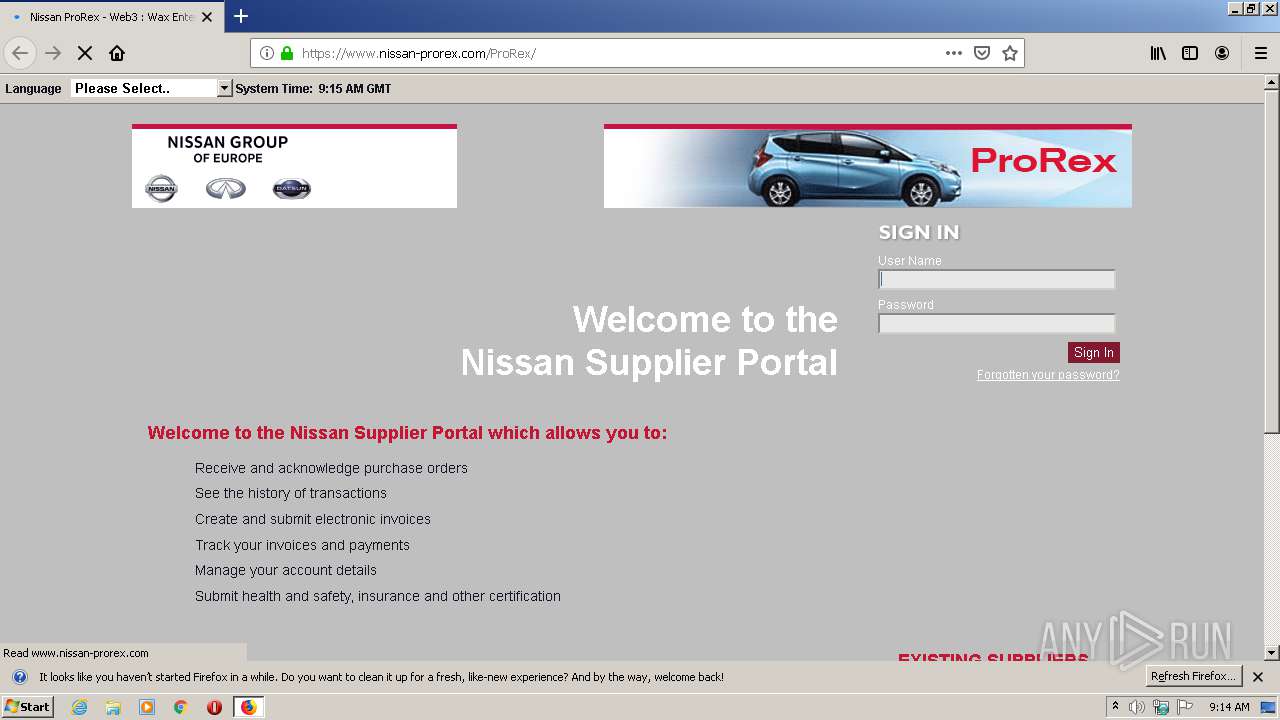Screen dimensions: 1280x720
Task: Close the Nissan ProRex tab
Action: point(207,17)
